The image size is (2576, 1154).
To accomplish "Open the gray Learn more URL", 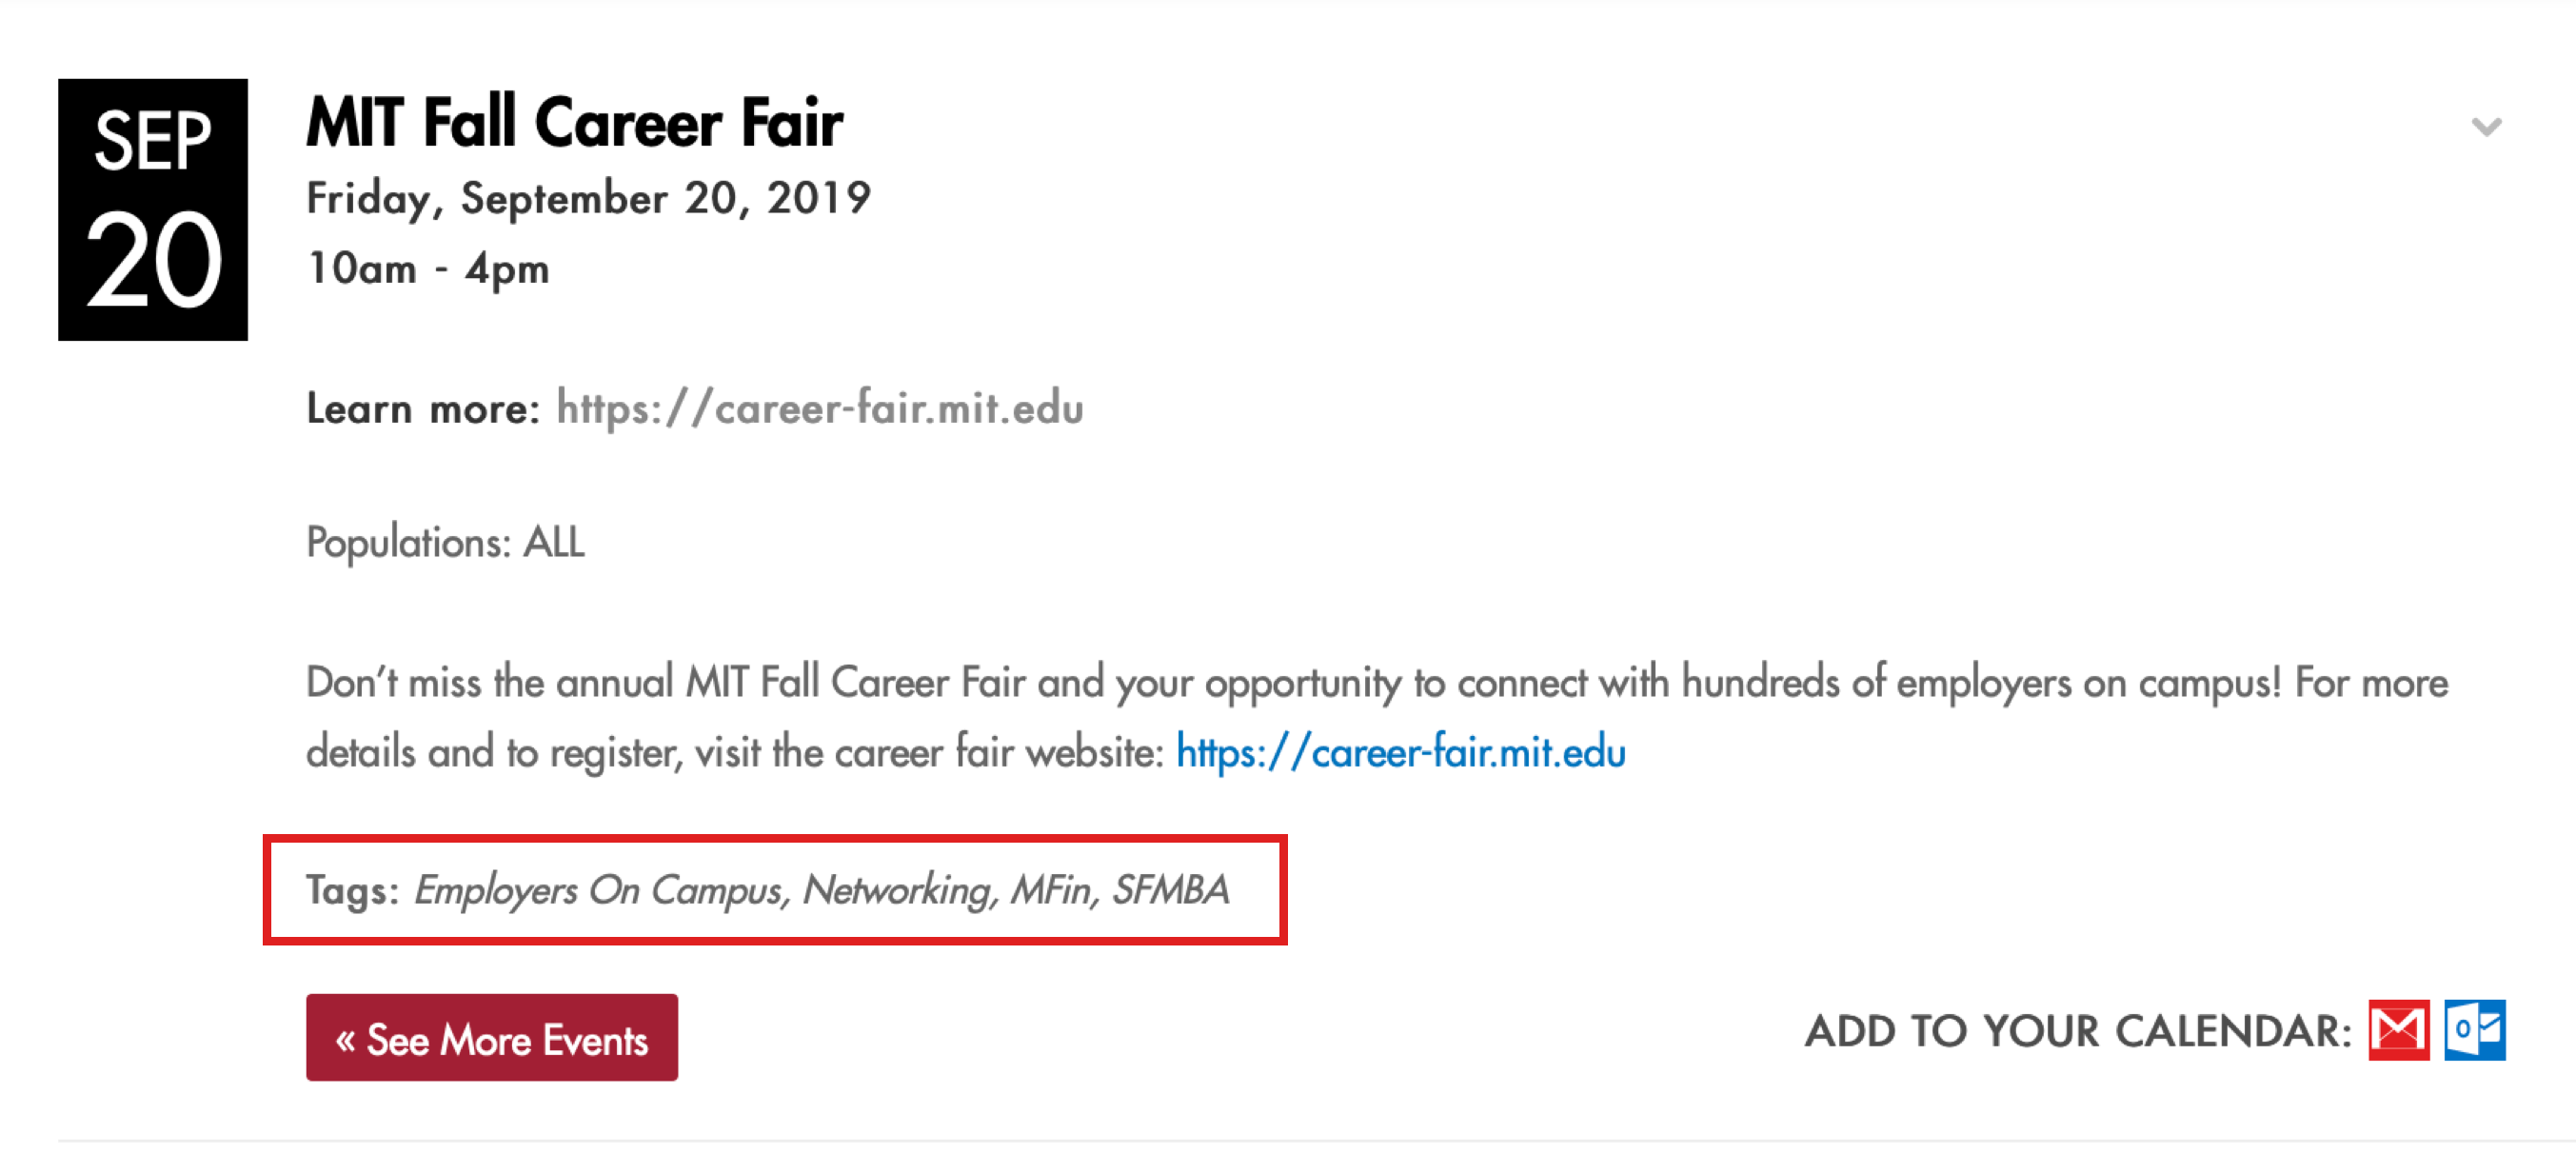I will [x=819, y=408].
